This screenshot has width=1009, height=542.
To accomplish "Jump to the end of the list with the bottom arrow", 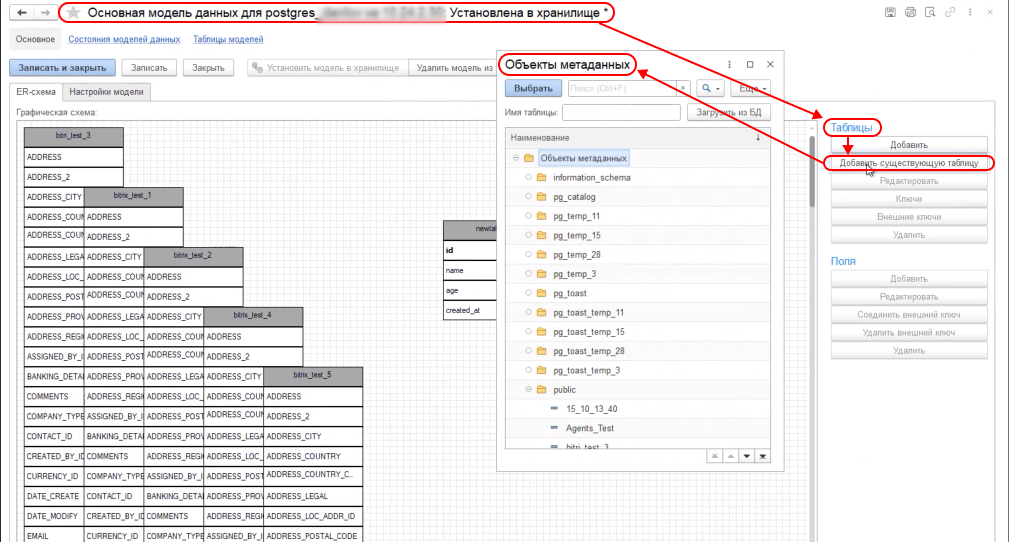I will (763, 456).
